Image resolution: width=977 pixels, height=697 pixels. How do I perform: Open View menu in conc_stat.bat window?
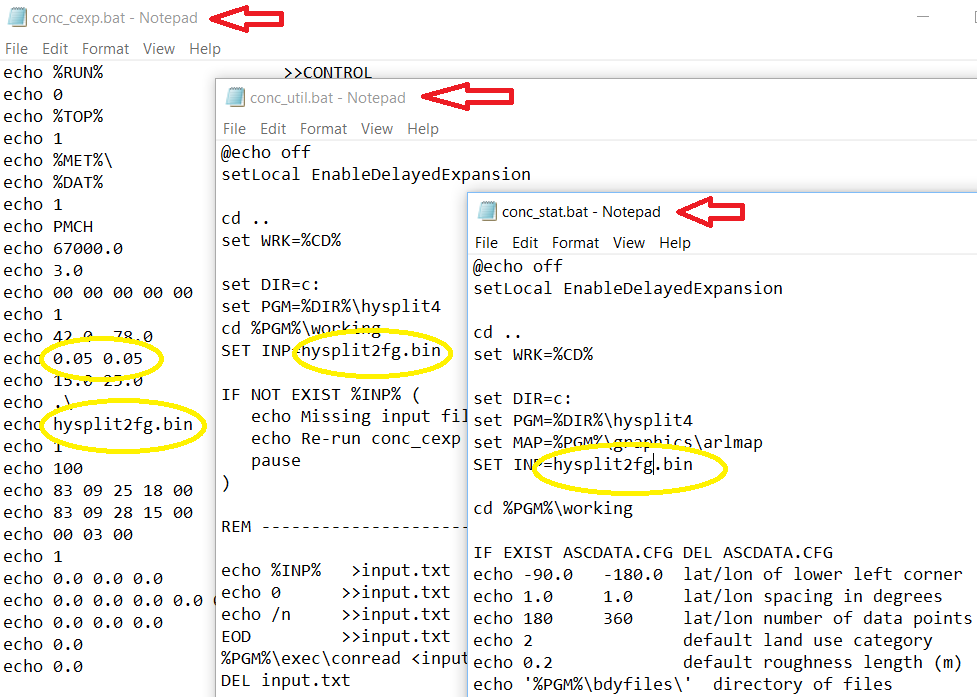click(628, 242)
